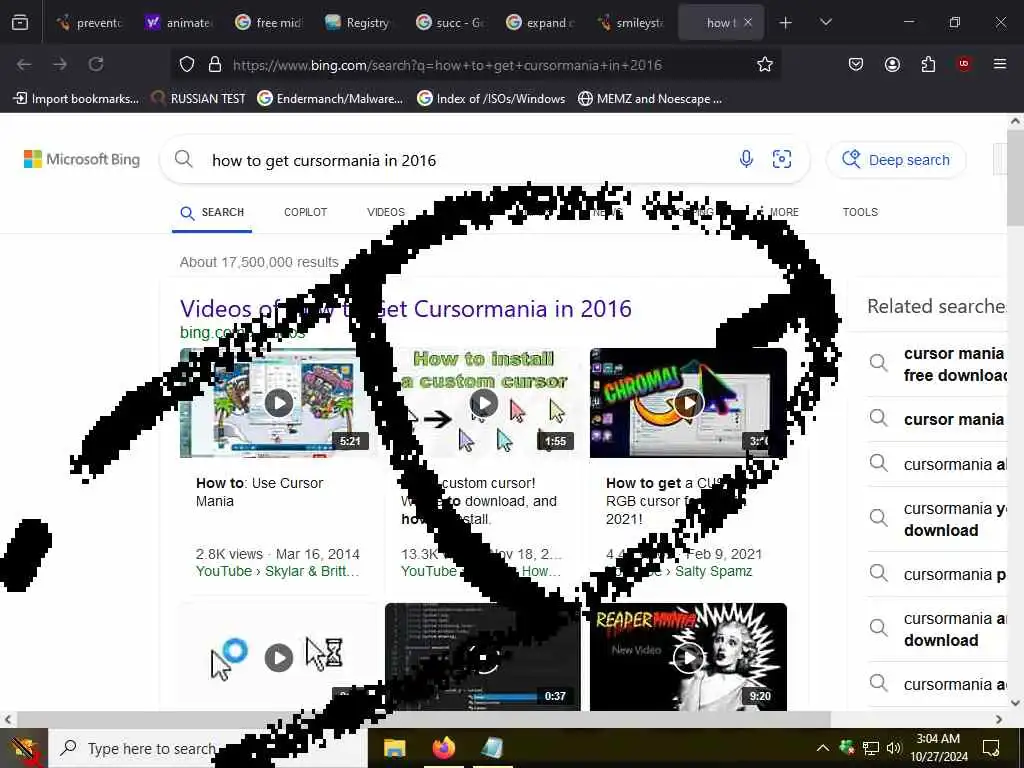The height and width of the screenshot is (768, 1024).
Task: Show hidden system tray icons chevron
Action: 823,748
